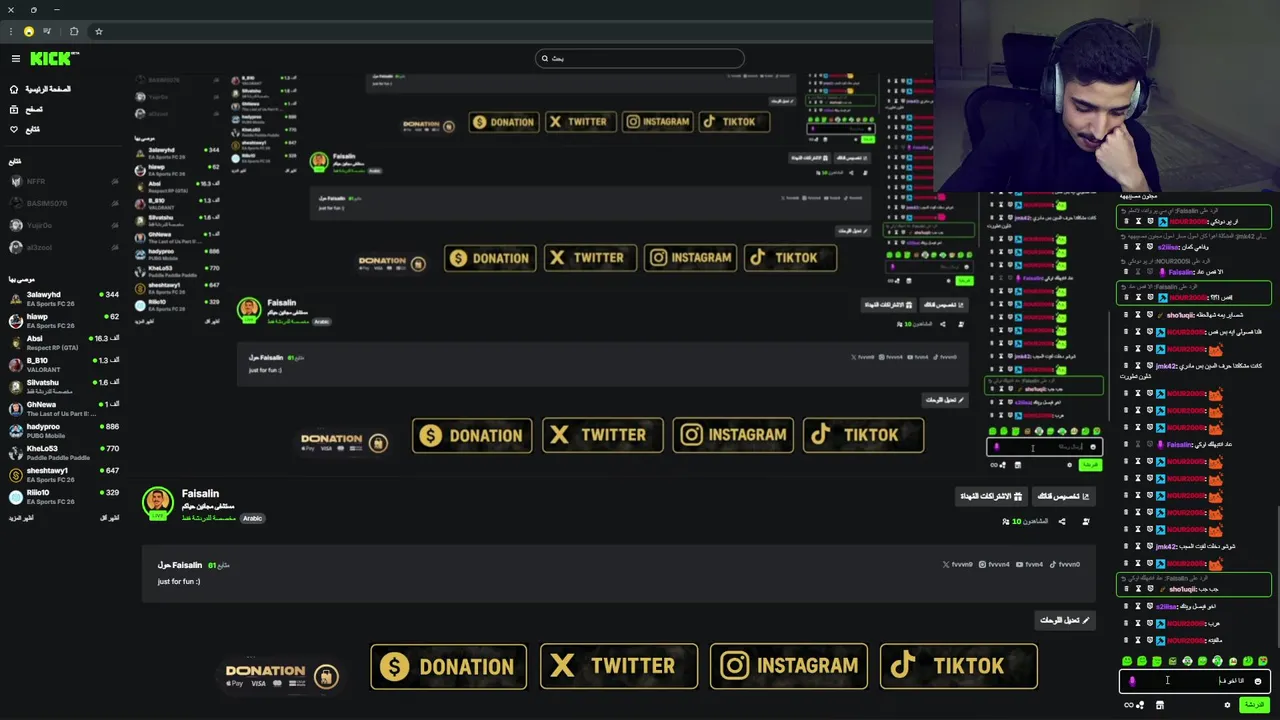Pick the last emote in the main chat quick emotes row
This screenshot has width=1280, height=720.
pos(1263,661)
